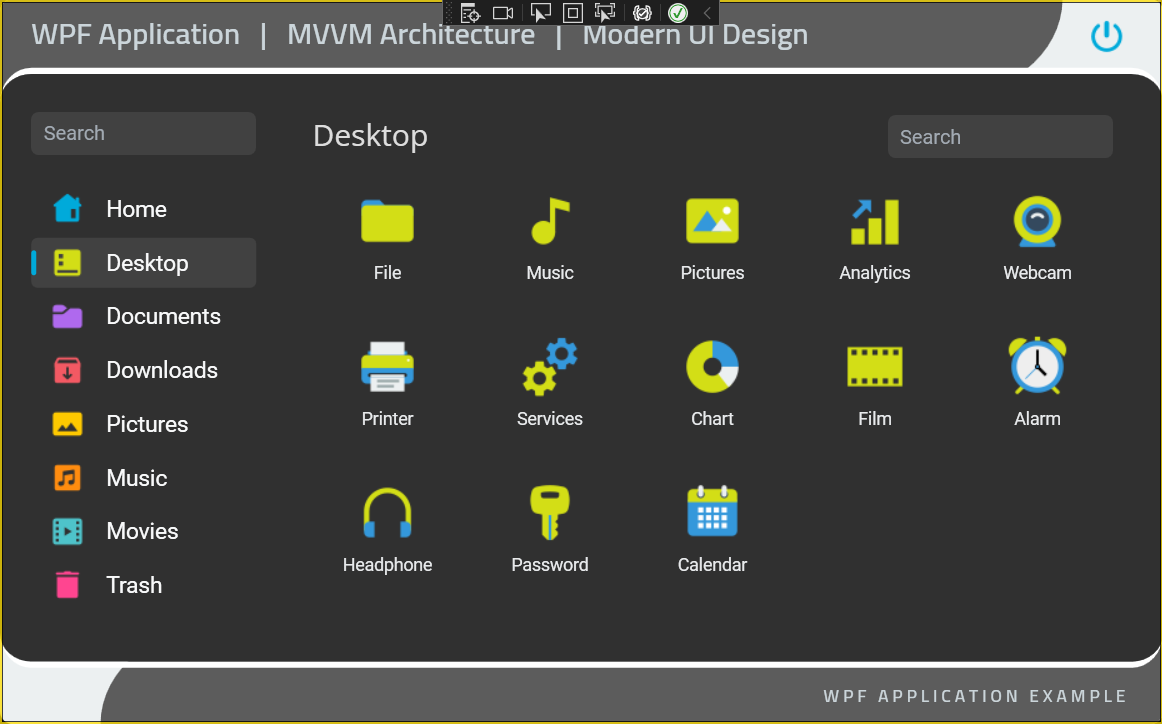Toggle Track Focused Element in debug toolbar
The image size is (1162, 724).
(x=605, y=13)
